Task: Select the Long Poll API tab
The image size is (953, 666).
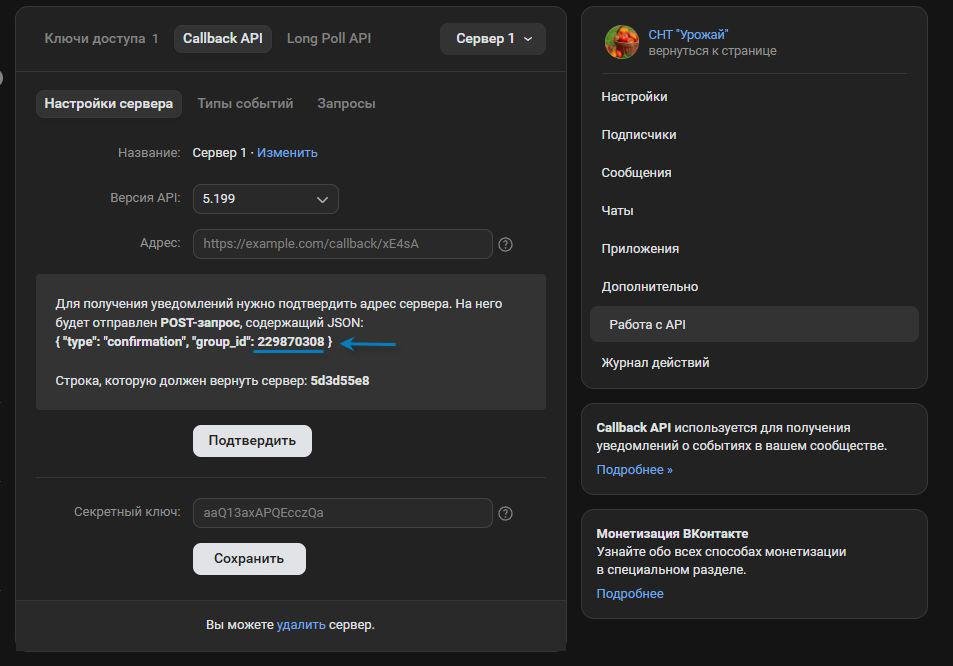Action: point(328,39)
